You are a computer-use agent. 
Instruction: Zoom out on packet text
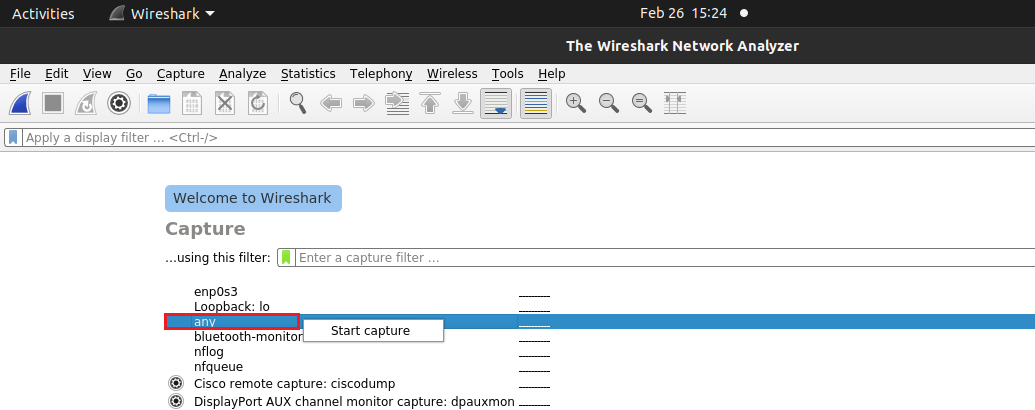tap(609, 103)
